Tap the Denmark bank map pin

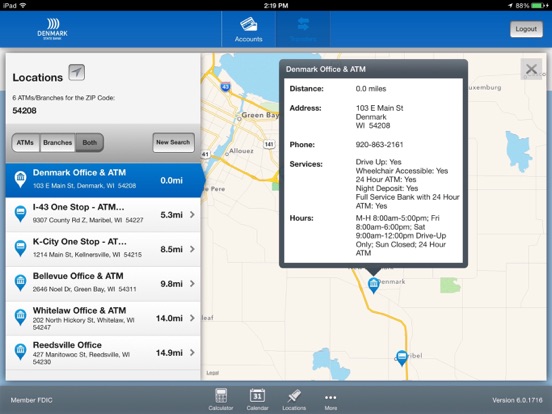point(374,285)
